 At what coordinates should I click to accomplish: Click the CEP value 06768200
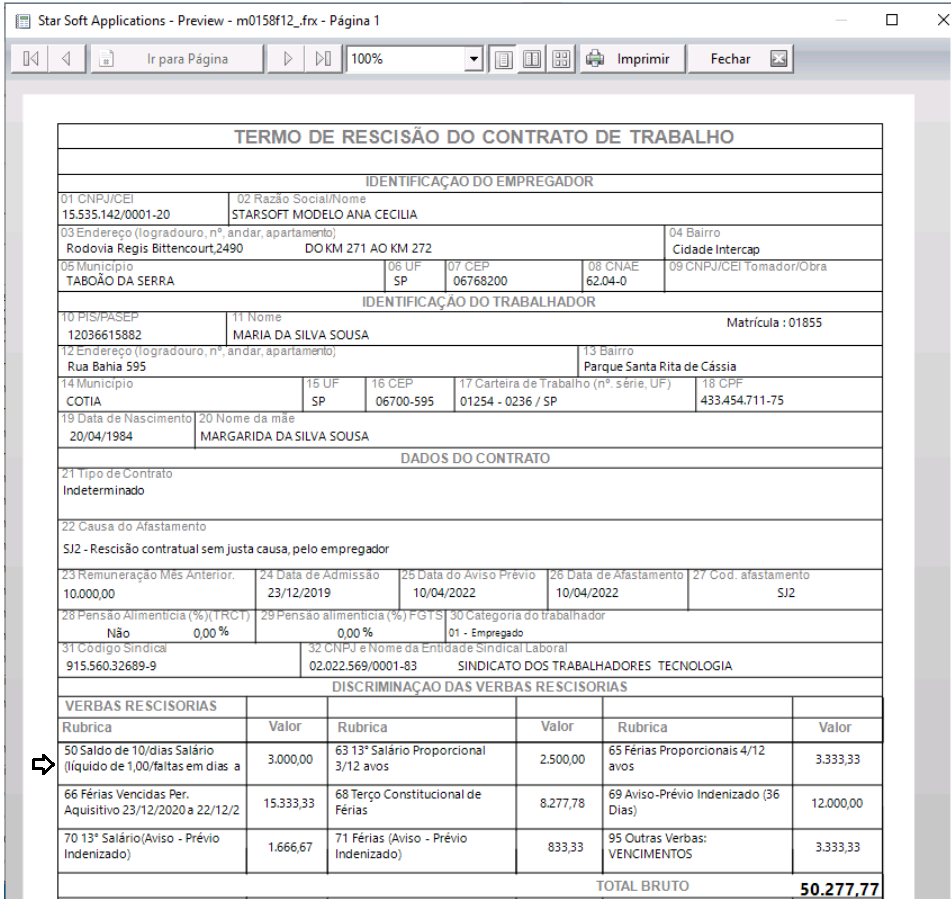(x=480, y=281)
